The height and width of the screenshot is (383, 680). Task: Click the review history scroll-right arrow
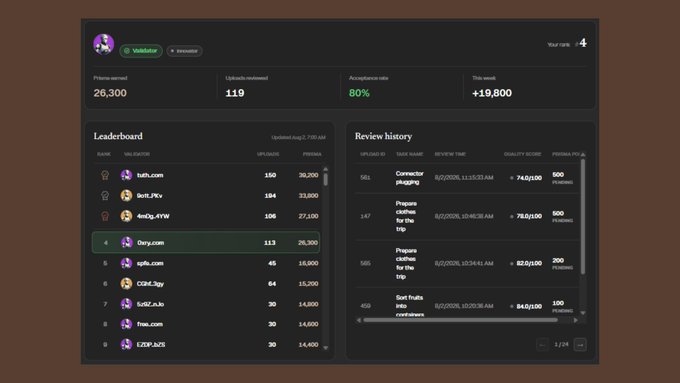(575, 320)
